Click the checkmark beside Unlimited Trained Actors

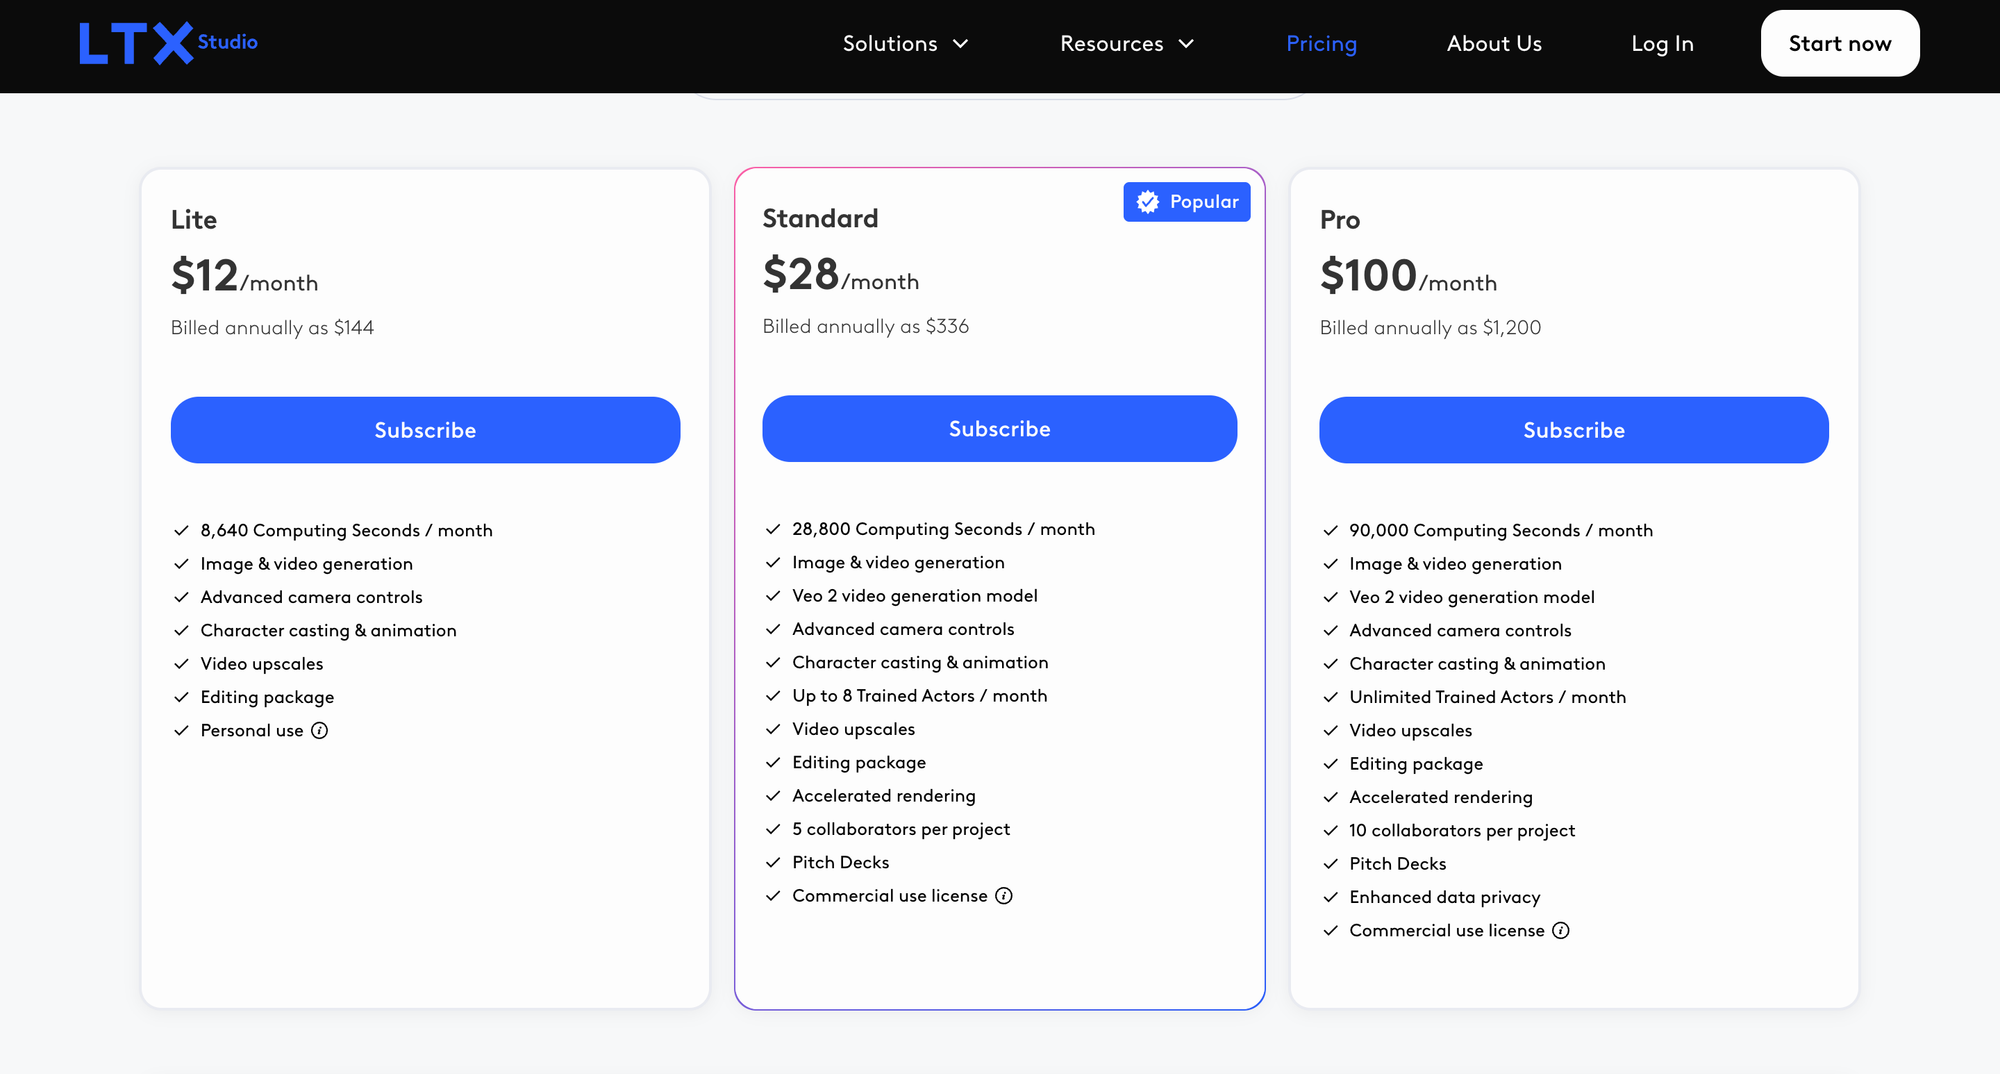point(1331,697)
